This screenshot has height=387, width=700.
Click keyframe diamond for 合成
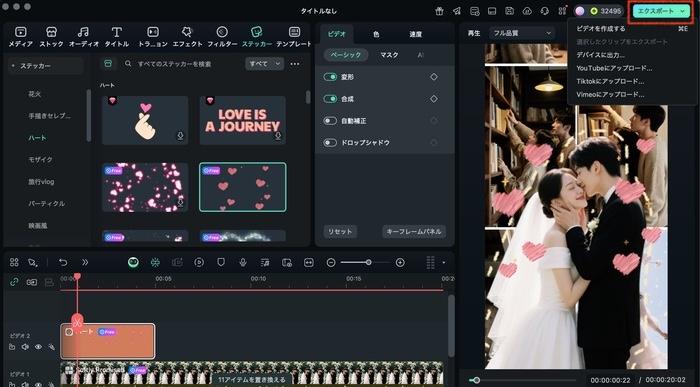(x=434, y=99)
